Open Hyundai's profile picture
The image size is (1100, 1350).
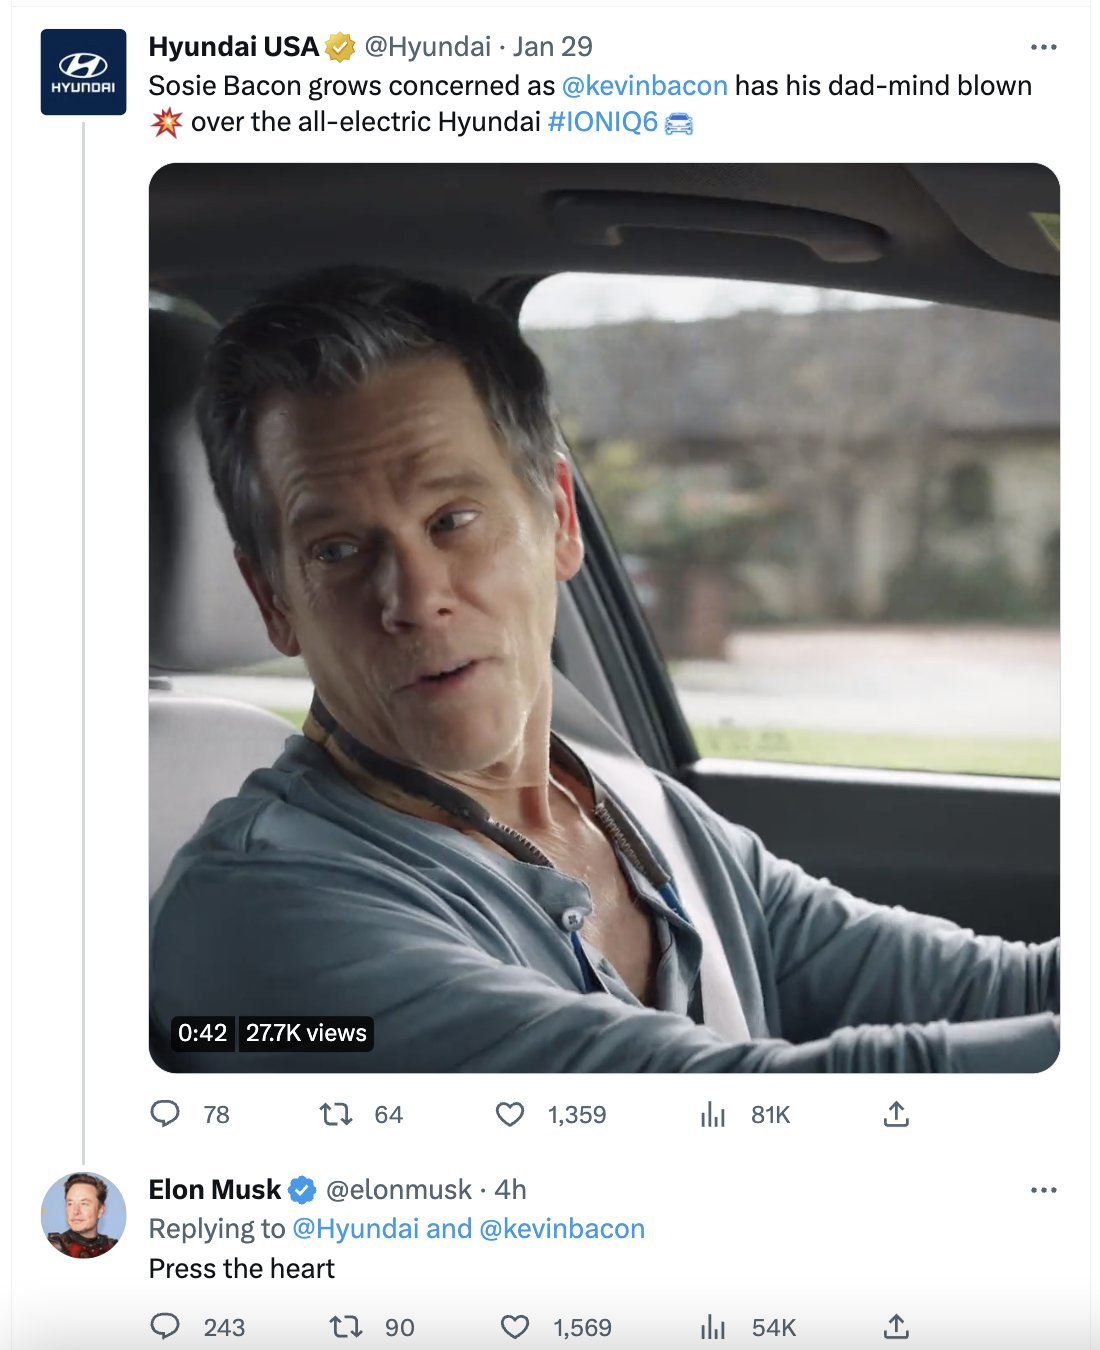tap(84, 73)
